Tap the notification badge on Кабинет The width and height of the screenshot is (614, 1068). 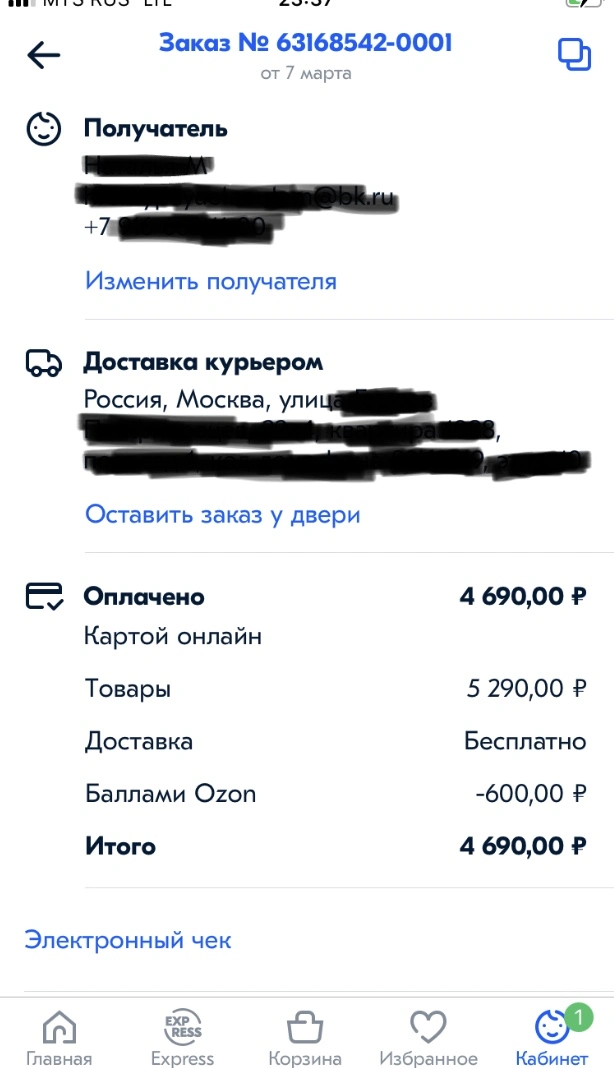tap(579, 1018)
